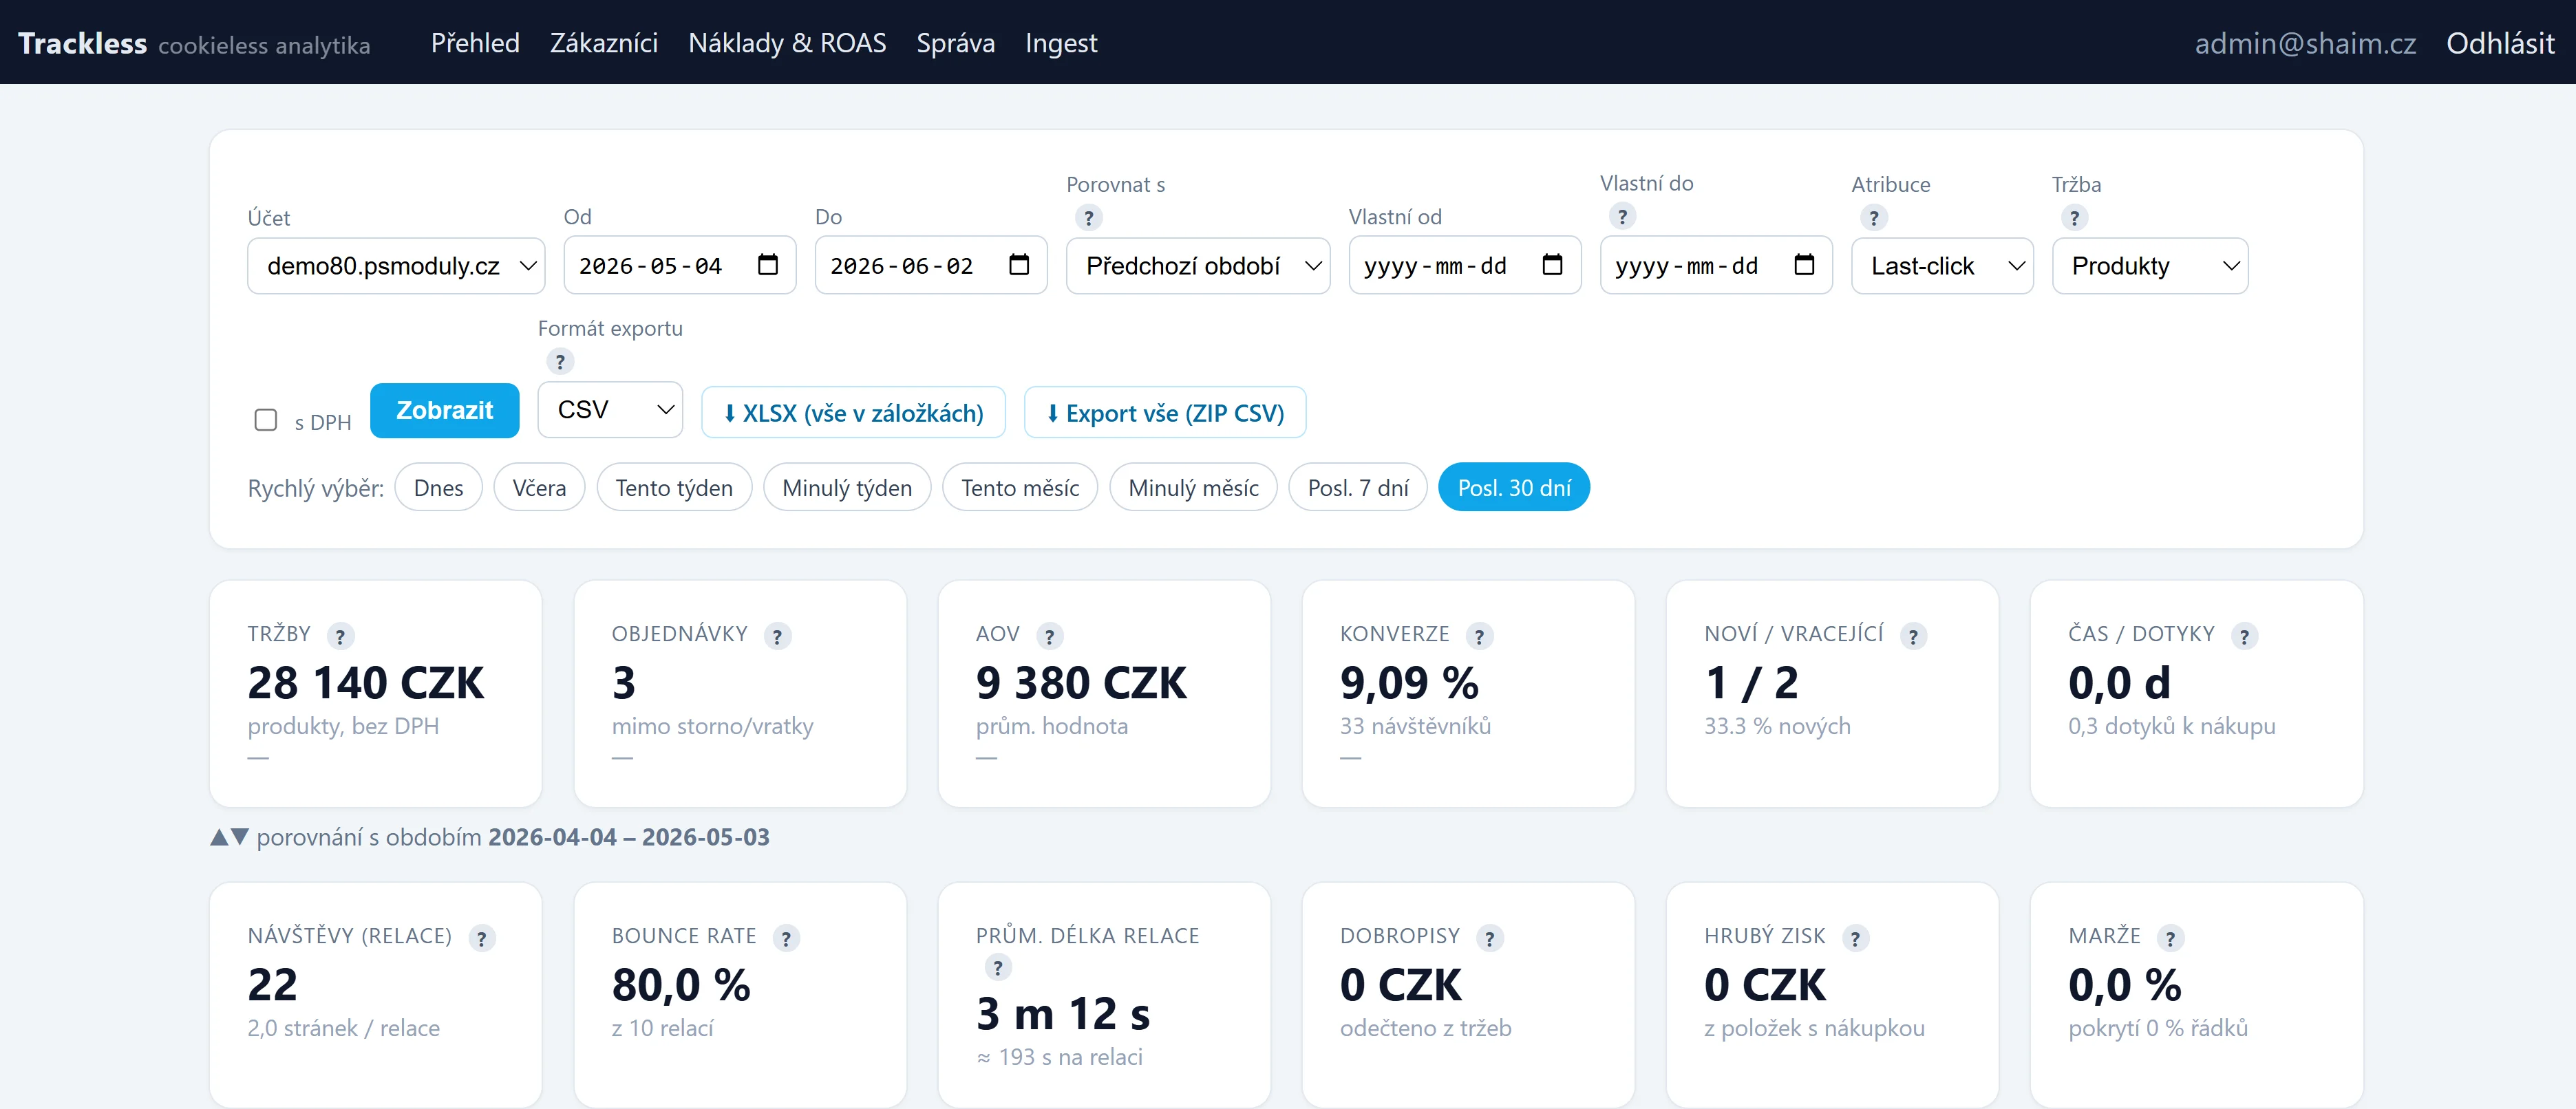Click the Zobrazit button
Viewport: 2576px width, 1109px height.
coord(445,410)
